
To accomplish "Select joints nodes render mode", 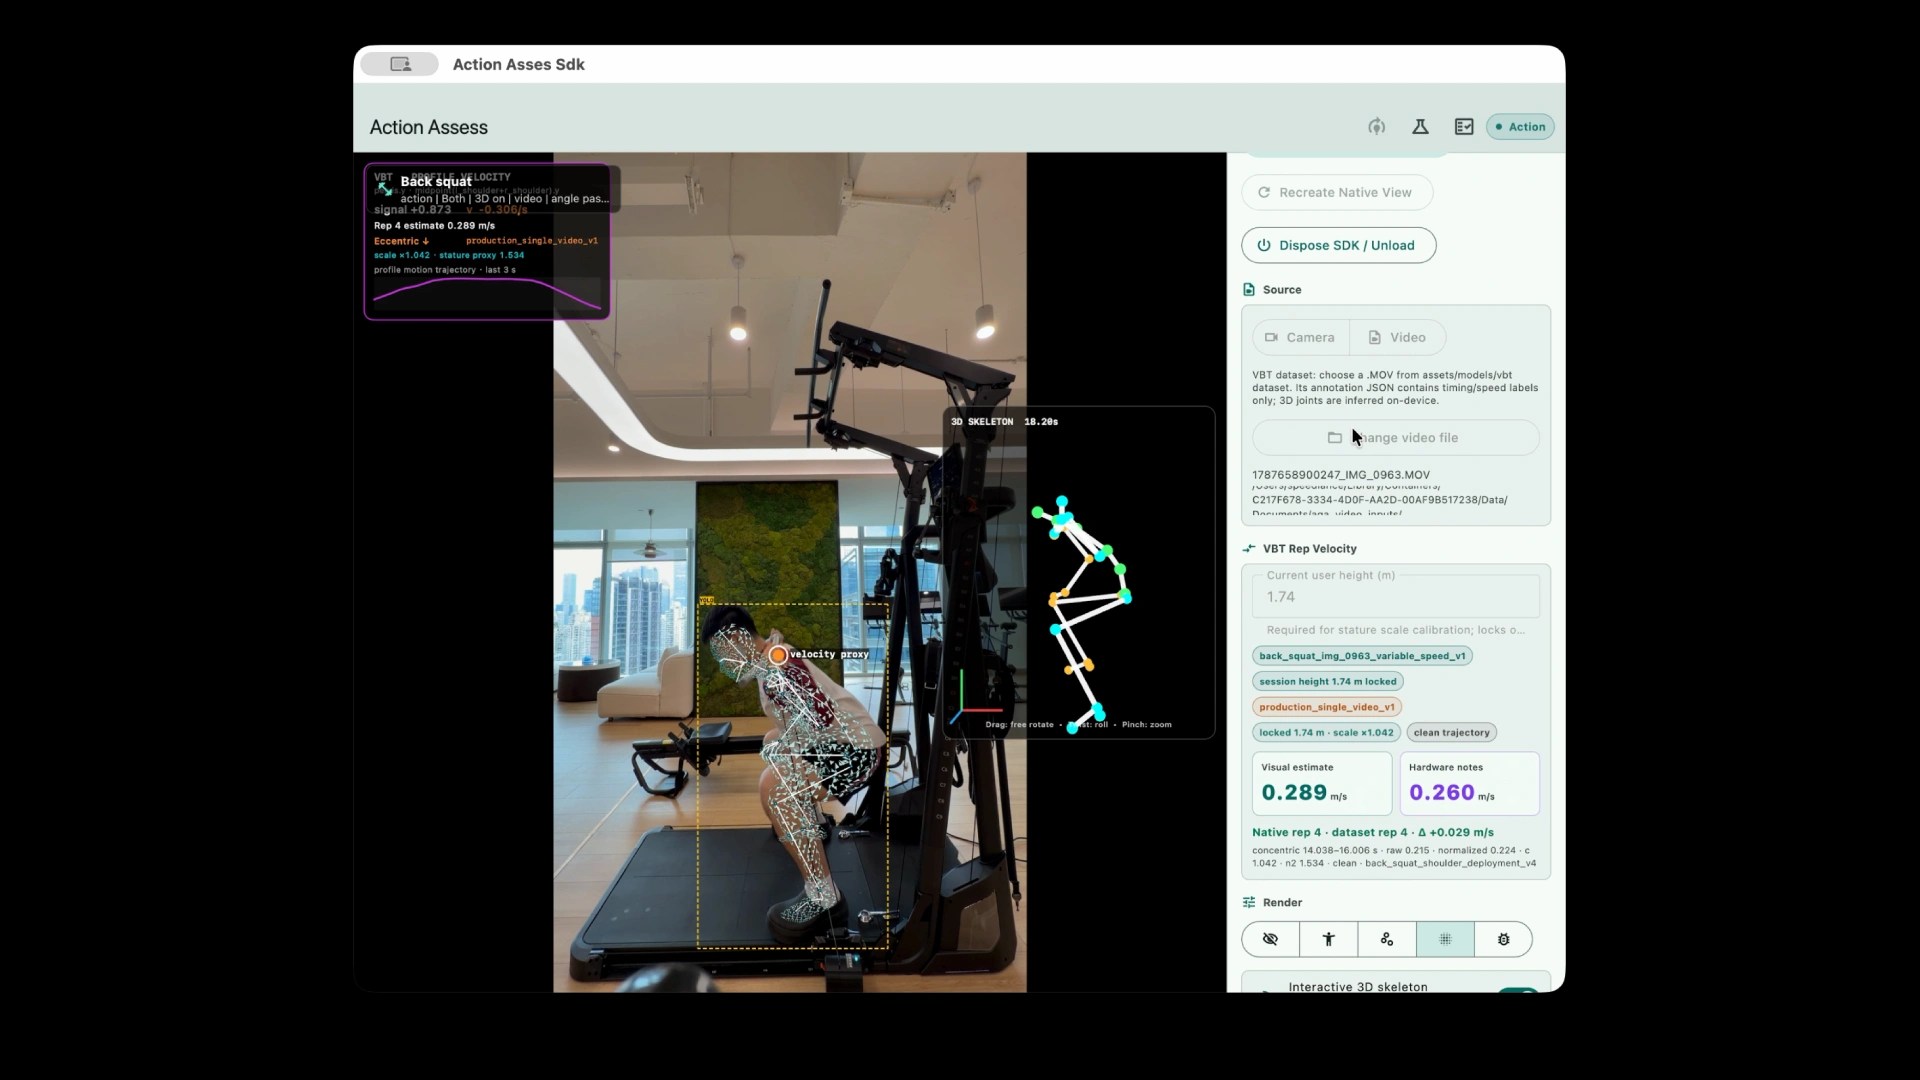I will [1386, 939].
